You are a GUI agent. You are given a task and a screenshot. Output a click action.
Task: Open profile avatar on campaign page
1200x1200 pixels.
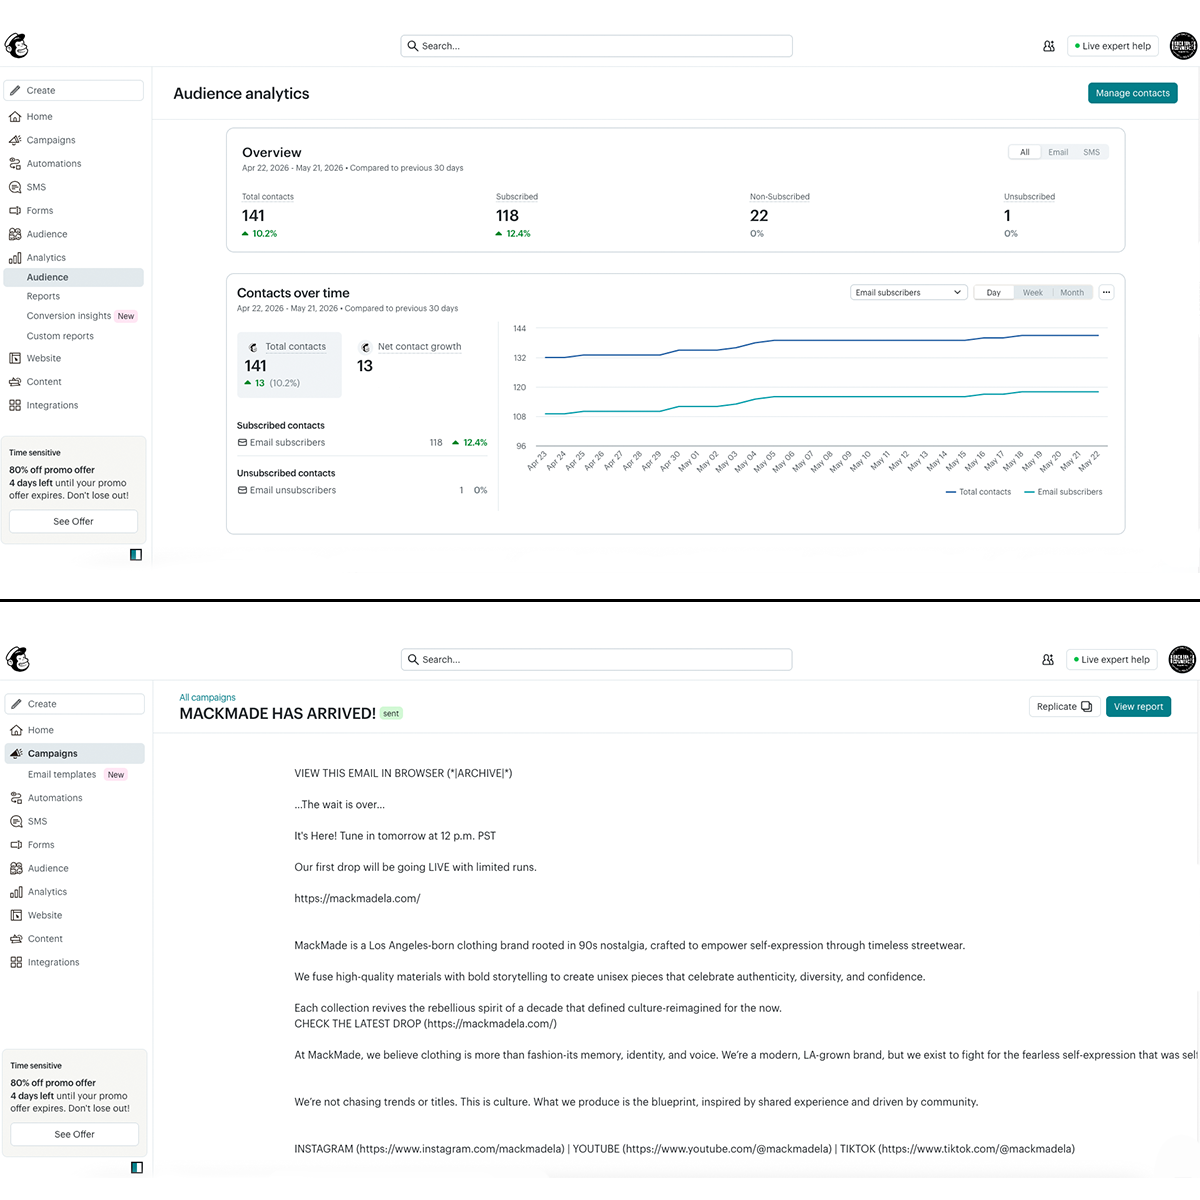[x=1183, y=659]
